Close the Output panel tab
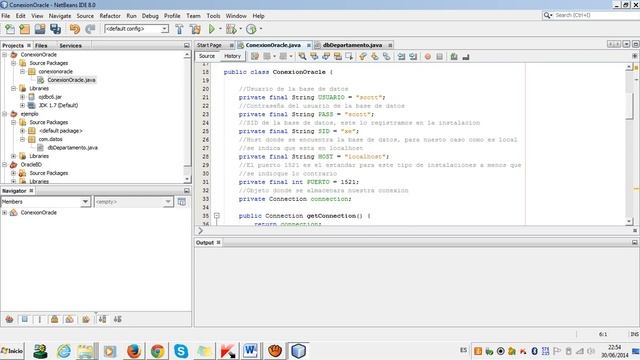The width and height of the screenshot is (640, 360). (218, 242)
